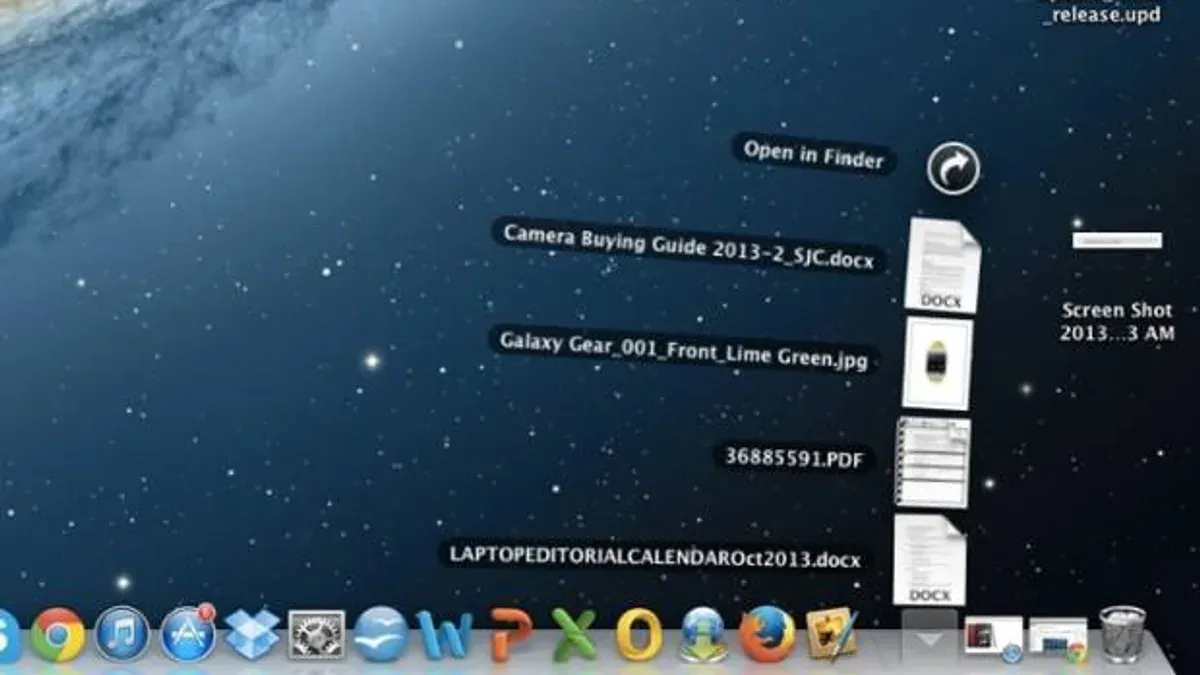This screenshot has height=675, width=1200.
Task: Open the paintbrush app icon beside Firefox
Action: 831,634
